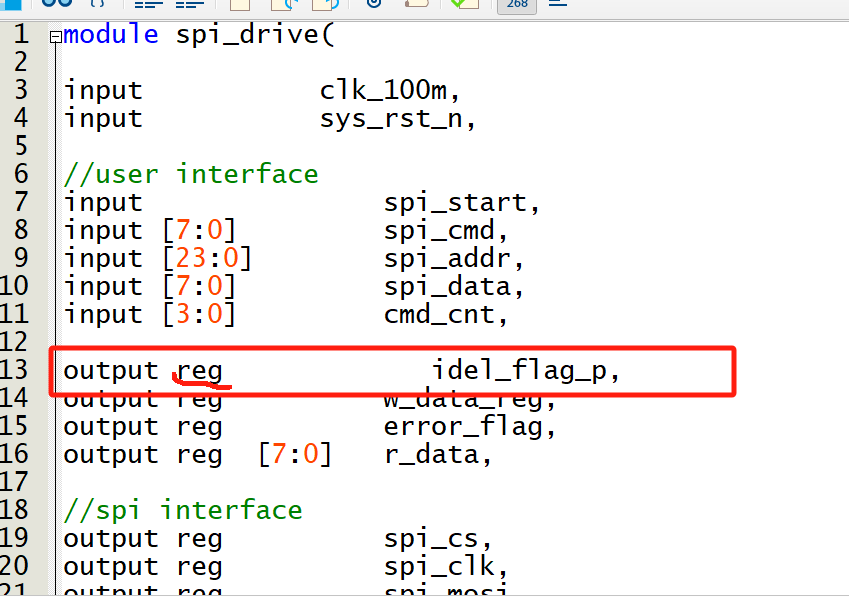The width and height of the screenshot is (849, 597).
Task: Click the hamburger lines icon near toolbar end
Action: pos(556,6)
